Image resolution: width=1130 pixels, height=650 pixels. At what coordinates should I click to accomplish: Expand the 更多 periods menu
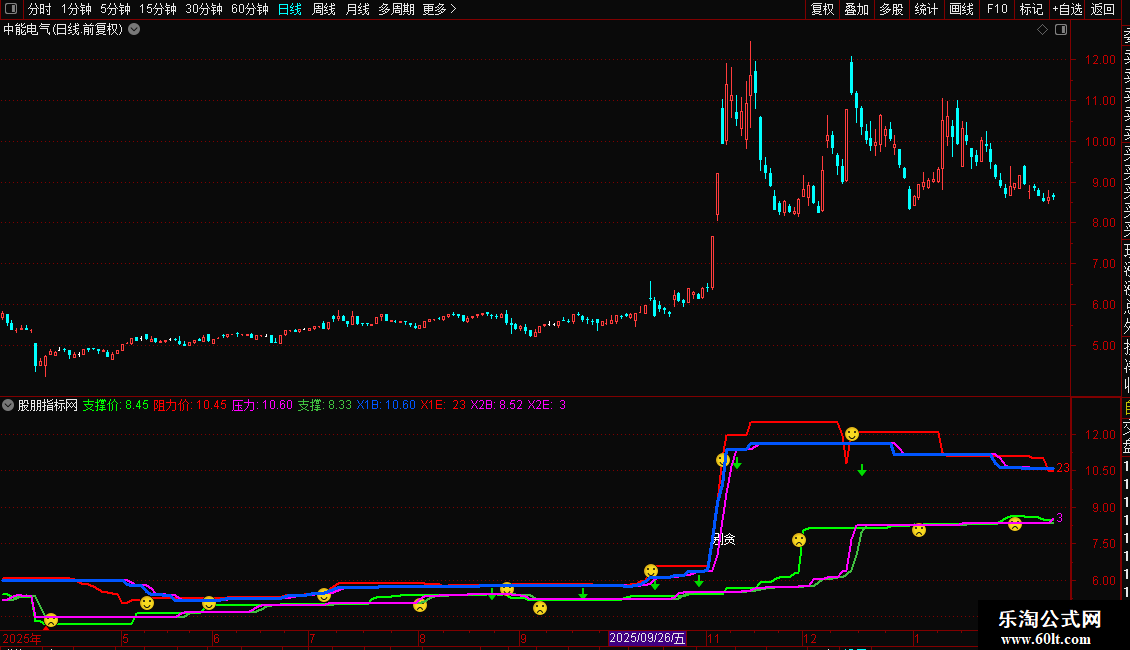pos(440,9)
